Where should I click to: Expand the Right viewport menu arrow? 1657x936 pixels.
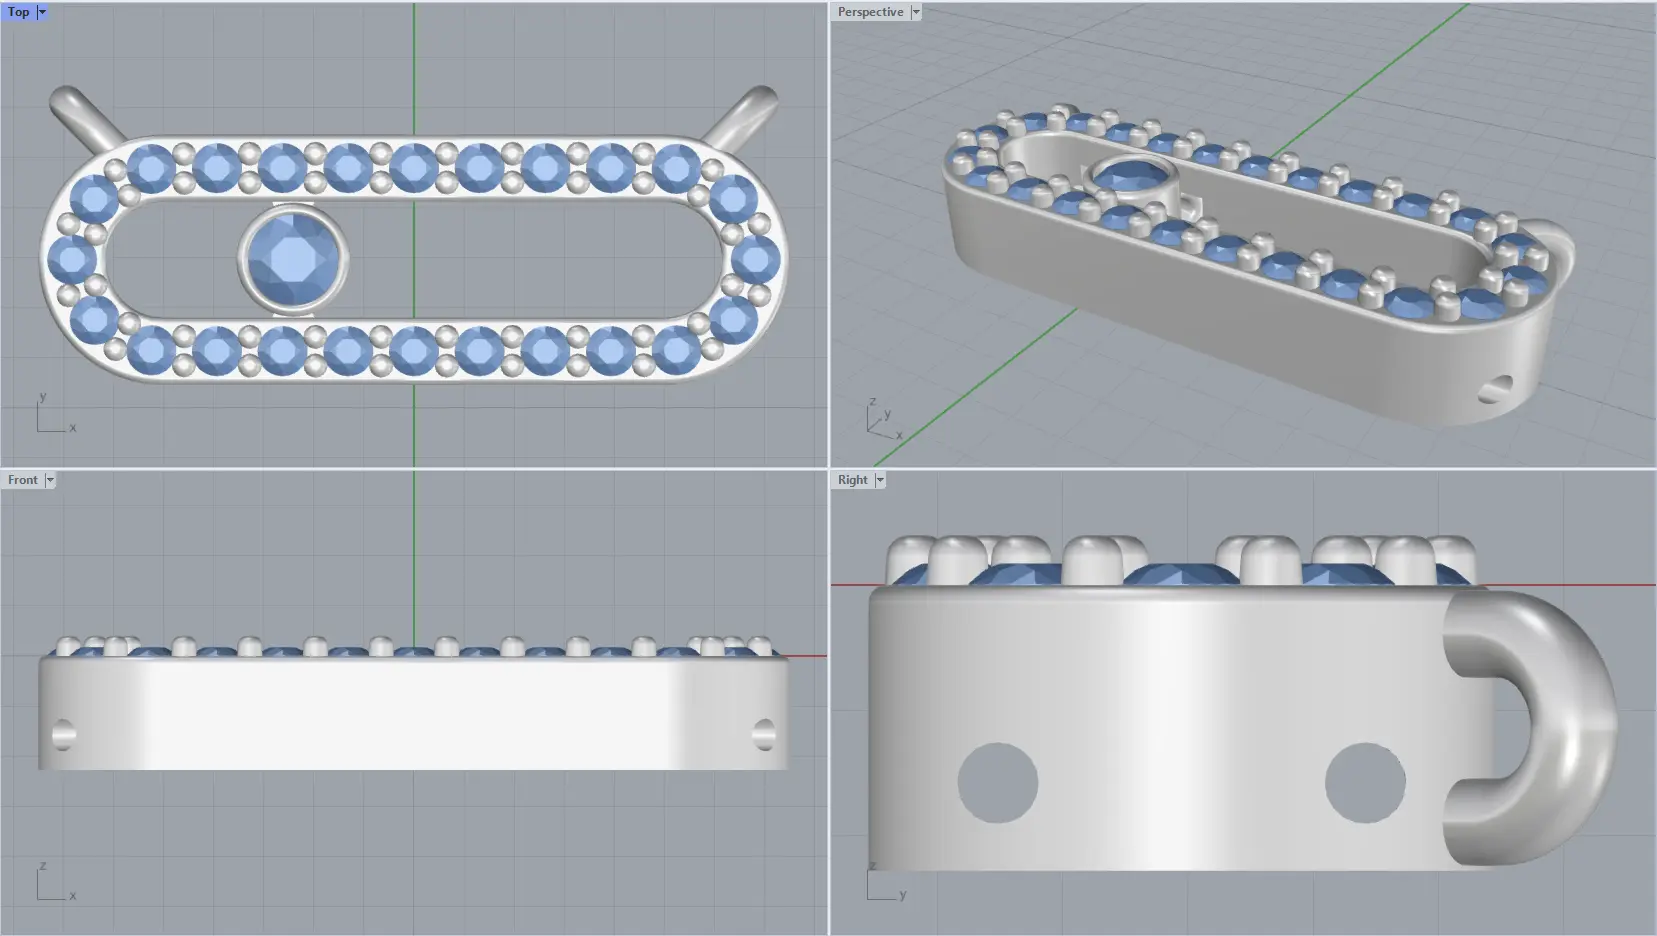pos(880,480)
